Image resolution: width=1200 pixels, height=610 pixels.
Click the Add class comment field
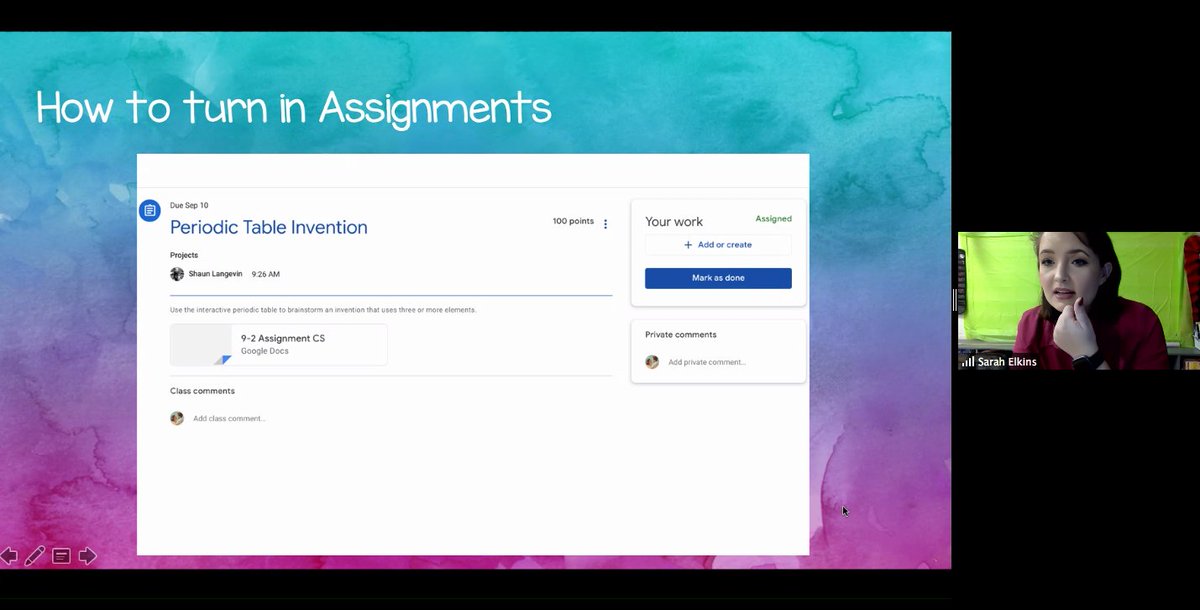pos(229,419)
